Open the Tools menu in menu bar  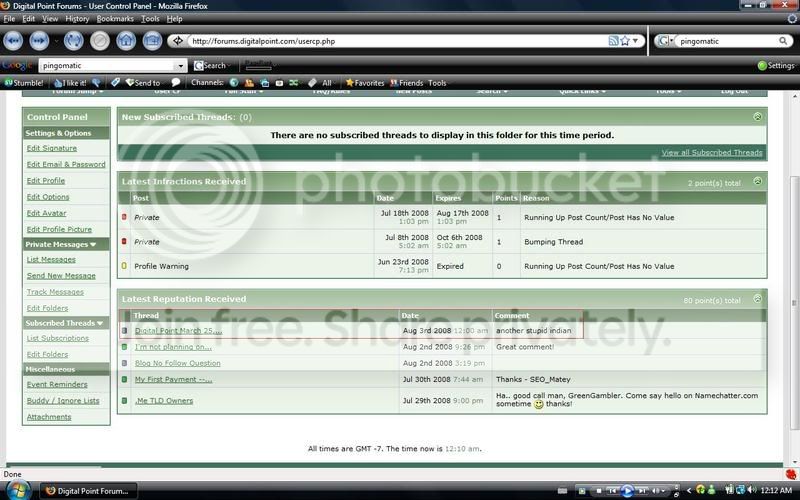150,19
